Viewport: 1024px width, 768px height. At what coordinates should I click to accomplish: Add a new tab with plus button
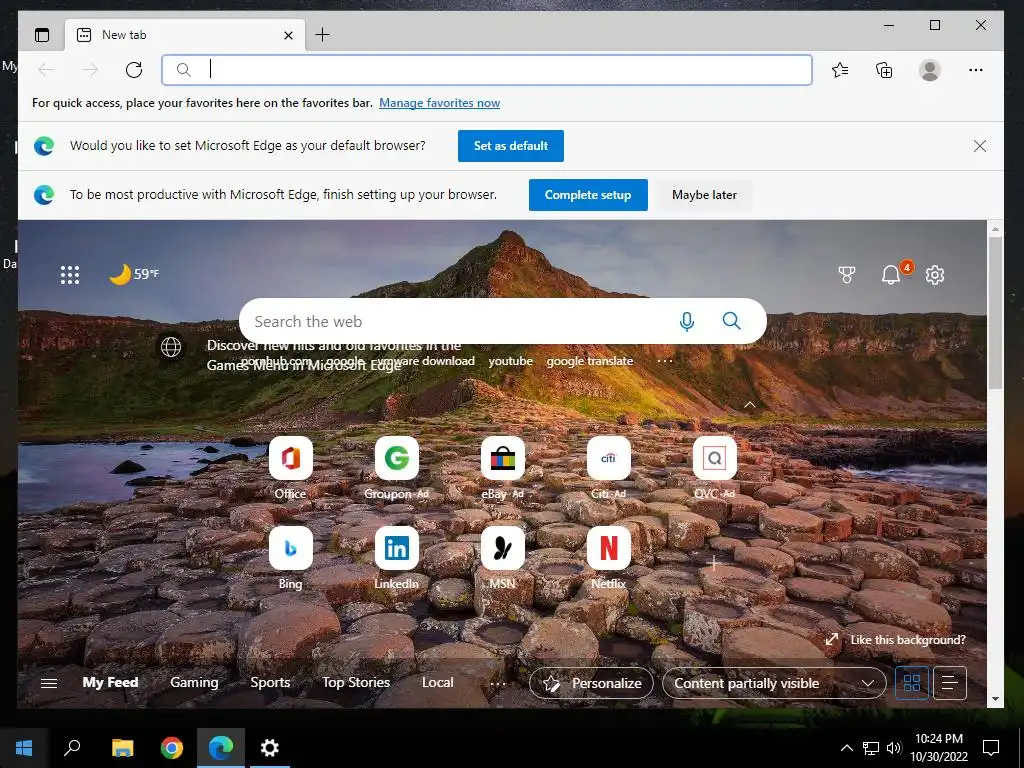(x=322, y=35)
